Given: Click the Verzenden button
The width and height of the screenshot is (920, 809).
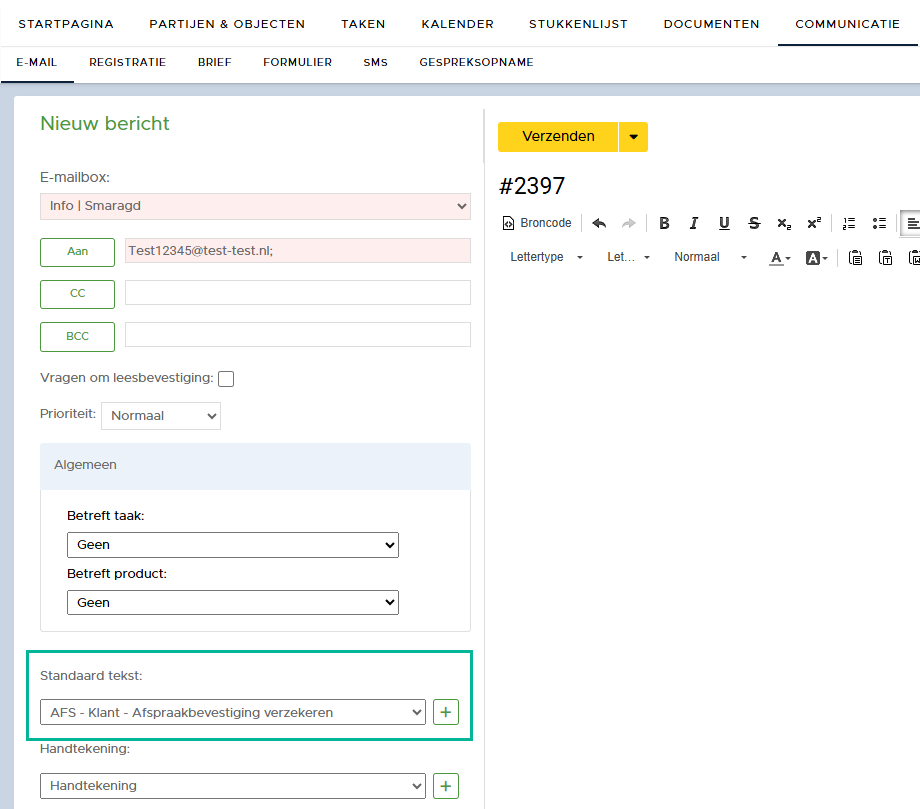Looking at the screenshot, I should pyautogui.click(x=558, y=137).
